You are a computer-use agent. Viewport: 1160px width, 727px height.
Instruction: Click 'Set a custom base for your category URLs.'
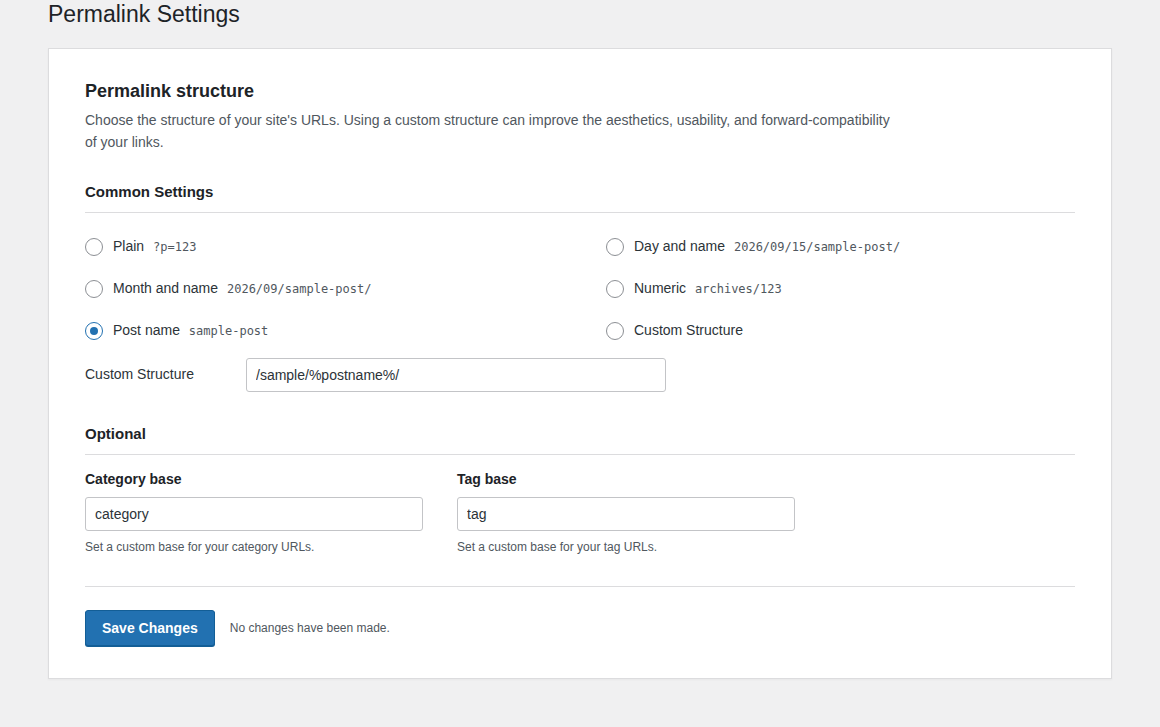200,547
